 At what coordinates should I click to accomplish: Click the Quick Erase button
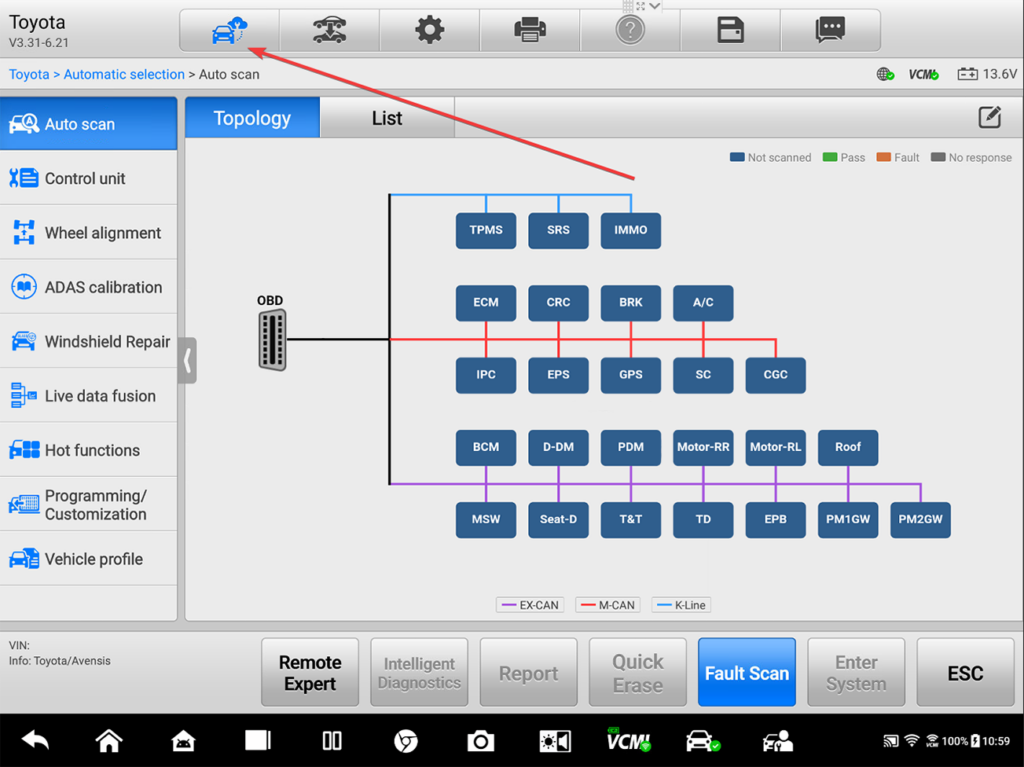637,672
